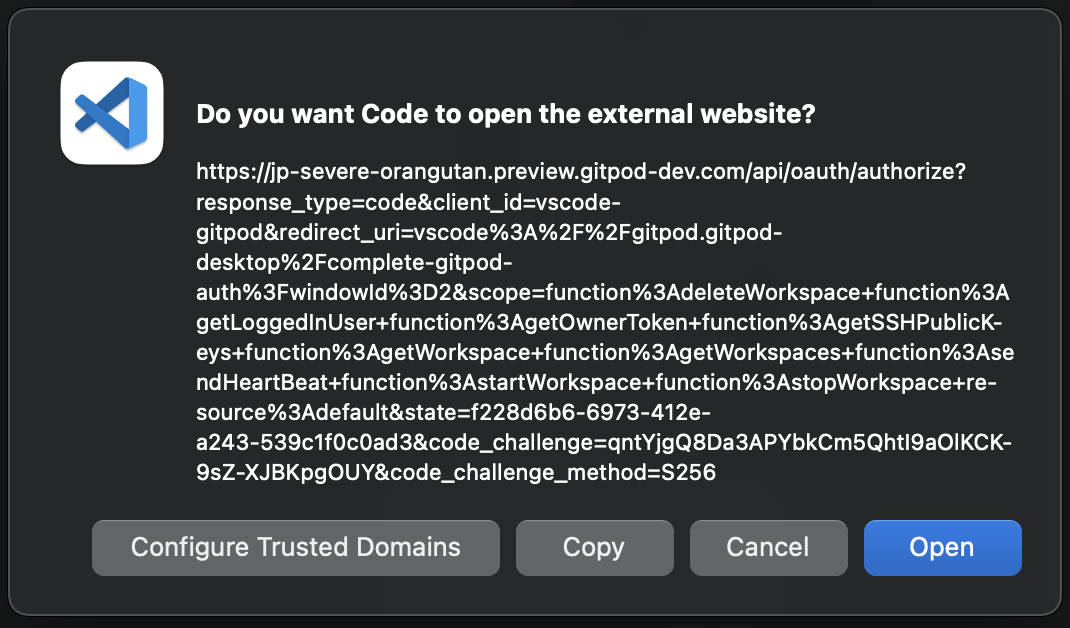
Task: Click 'getLoggedInUser' in the URL text
Action: [x=287, y=322]
